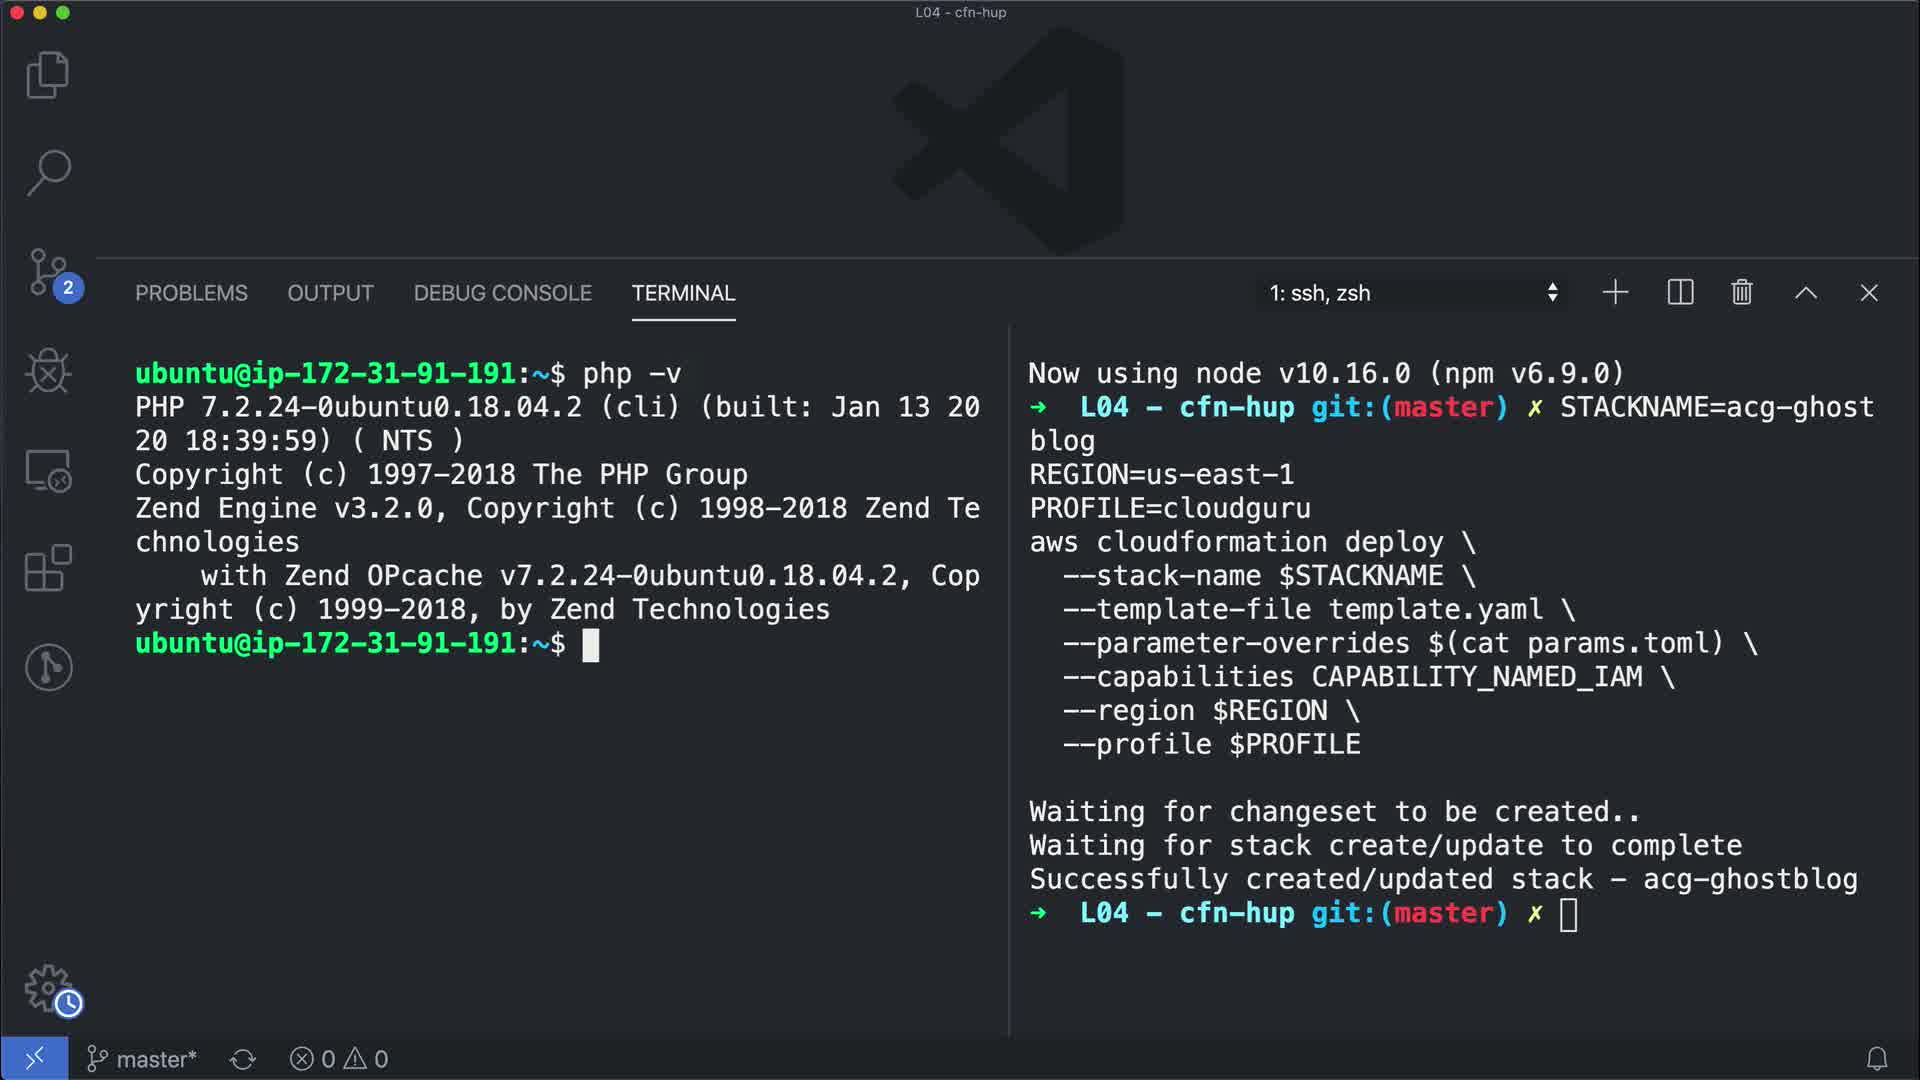Click Synchronize Changes icon in status bar
Screen dimensions: 1920x1080
[243, 1059]
